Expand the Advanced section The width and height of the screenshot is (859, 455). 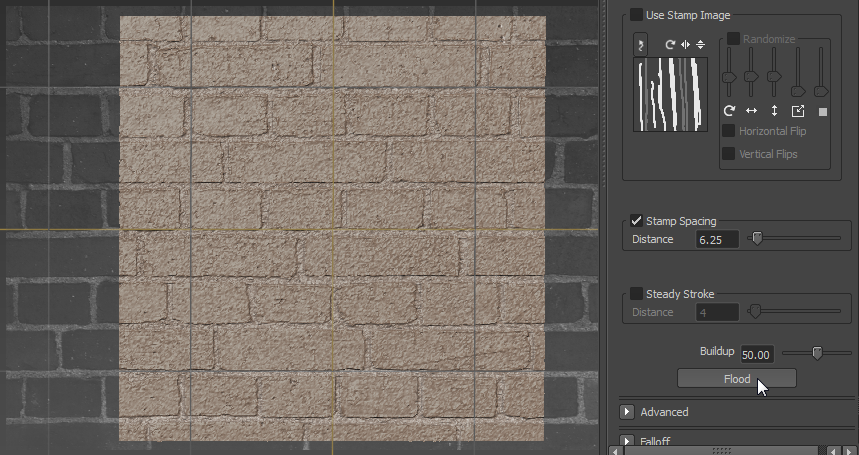click(x=628, y=412)
